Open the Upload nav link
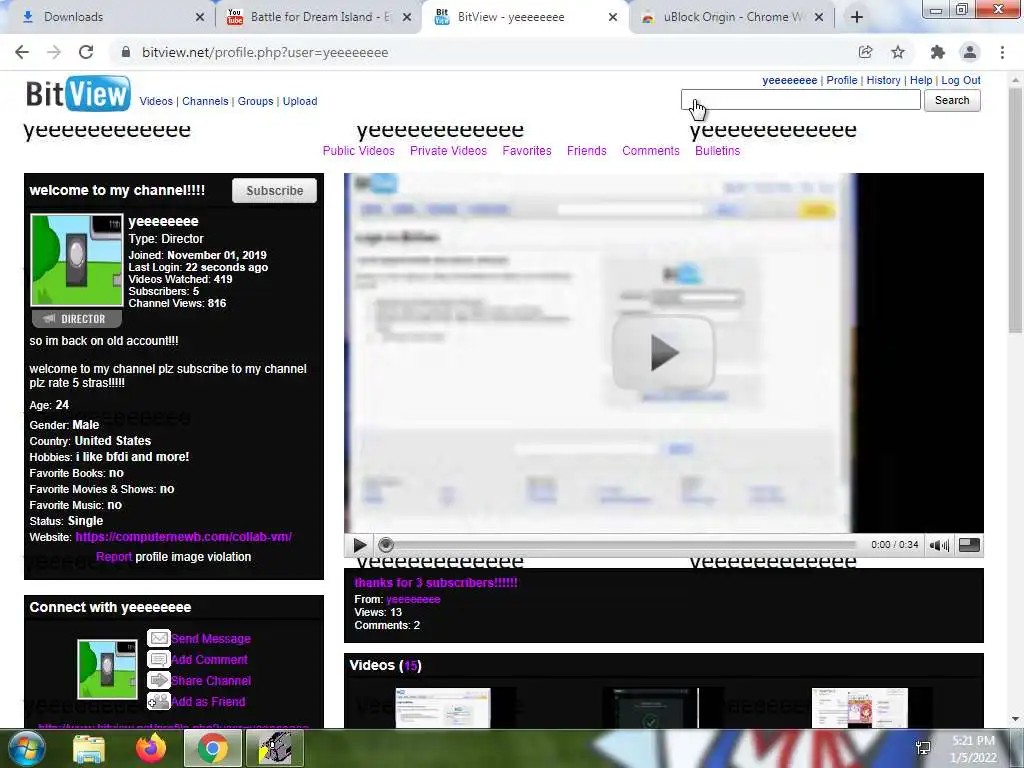 point(300,101)
